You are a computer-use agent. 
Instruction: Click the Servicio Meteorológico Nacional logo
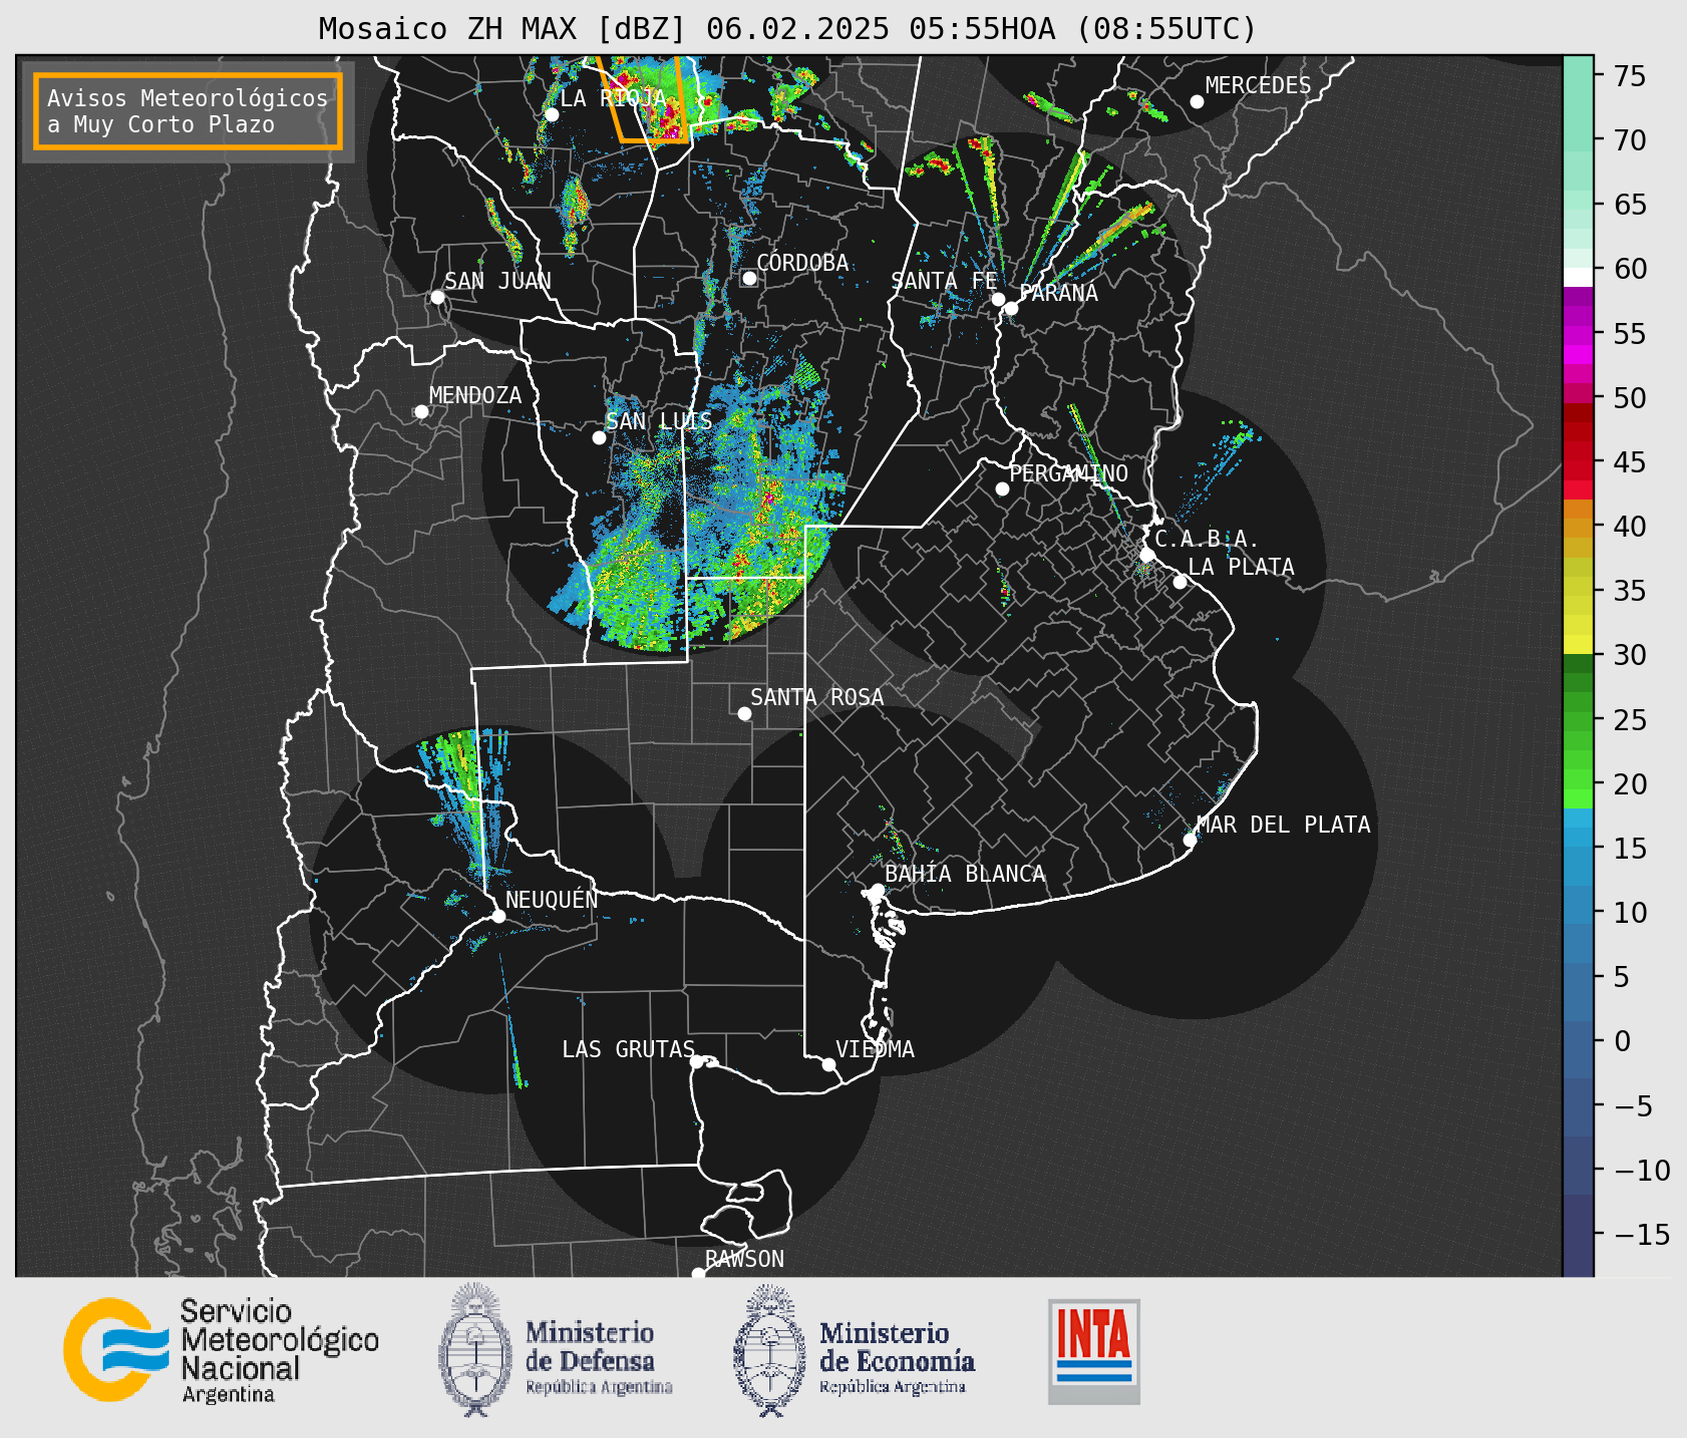pyautogui.click(x=220, y=1350)
